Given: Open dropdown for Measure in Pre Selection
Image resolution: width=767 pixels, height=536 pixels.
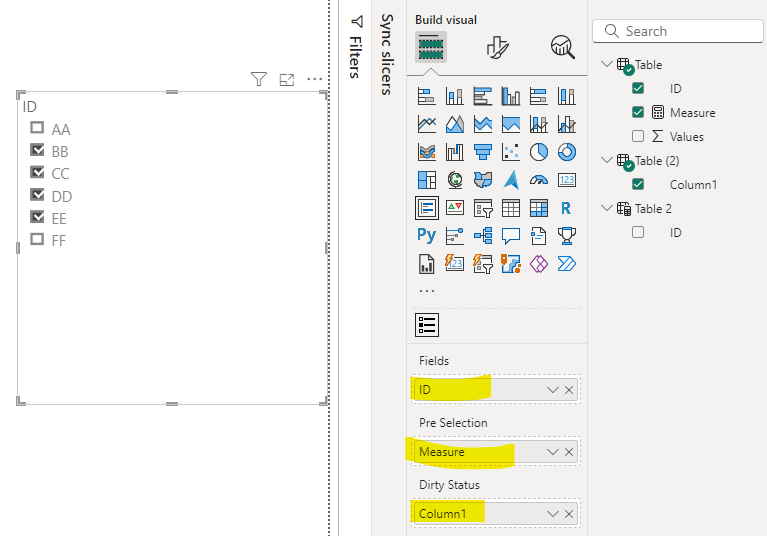Looking at the screenshot, I should [553, 452].
